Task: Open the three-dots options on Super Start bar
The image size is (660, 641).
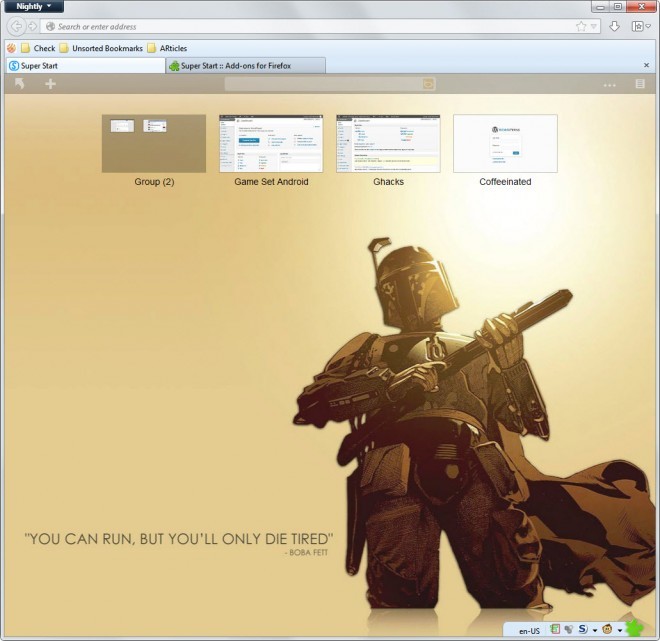Action: (x=609, y=85)
